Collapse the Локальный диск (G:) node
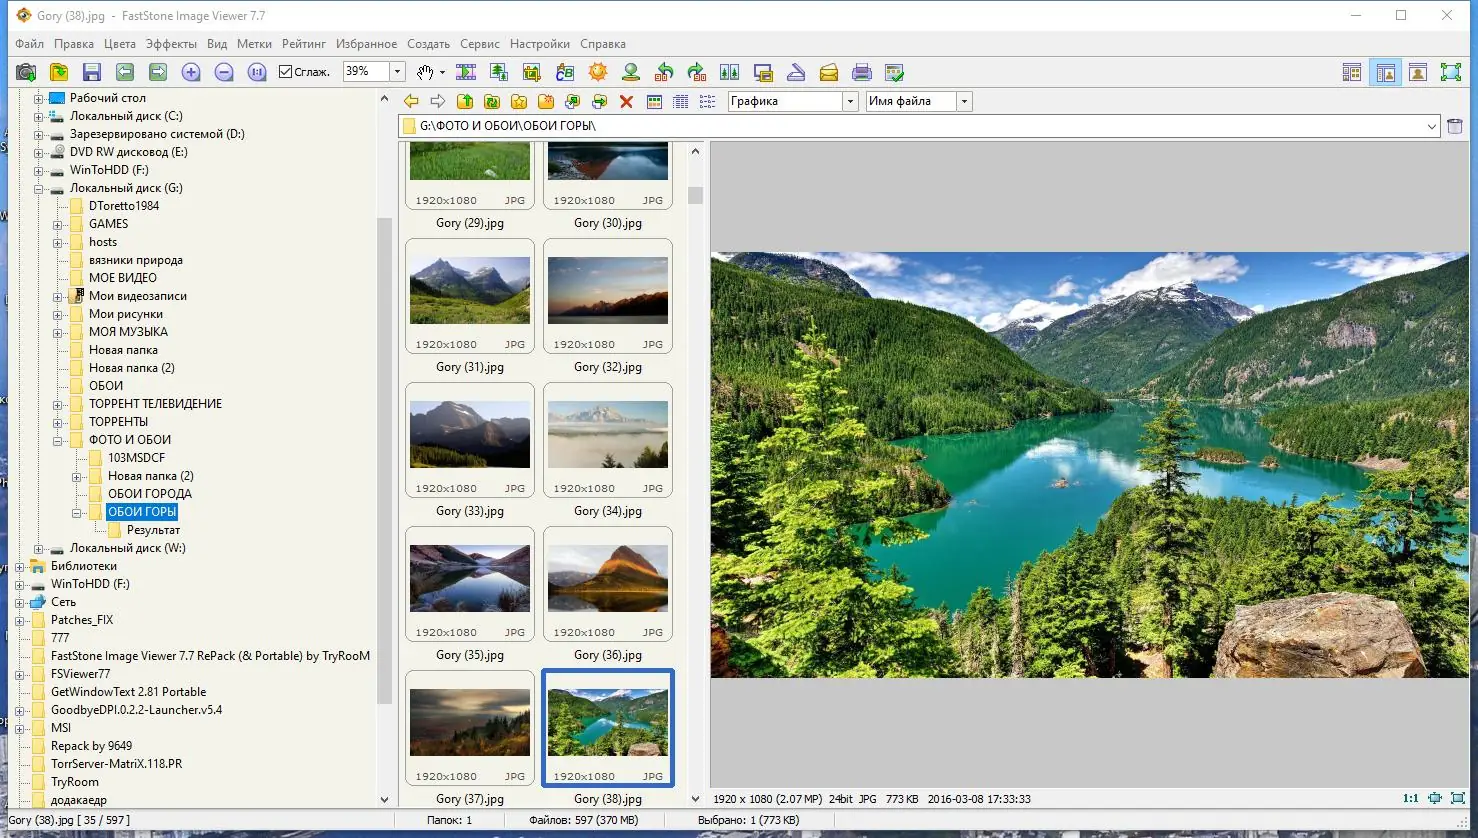Image resolution: width=1478 pixels, height=838 pixels. point(38,188)
